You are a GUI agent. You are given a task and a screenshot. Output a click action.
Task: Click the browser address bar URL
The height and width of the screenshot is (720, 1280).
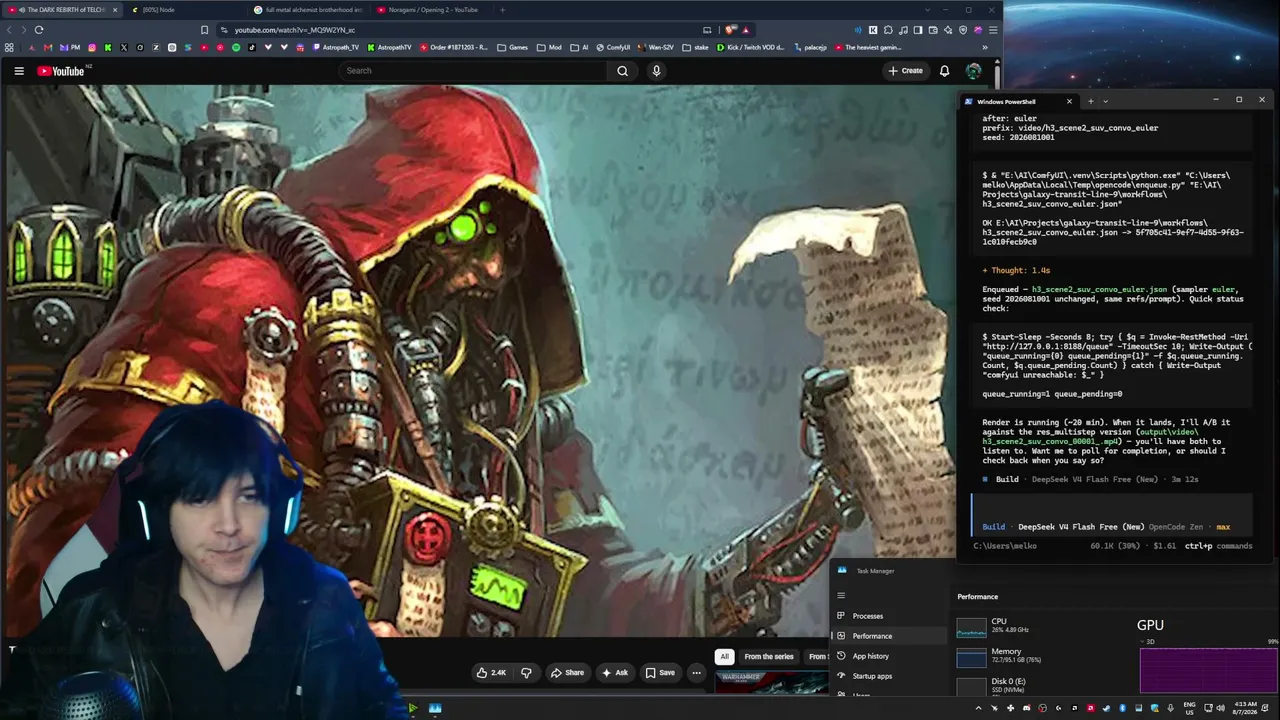(295, 30)
